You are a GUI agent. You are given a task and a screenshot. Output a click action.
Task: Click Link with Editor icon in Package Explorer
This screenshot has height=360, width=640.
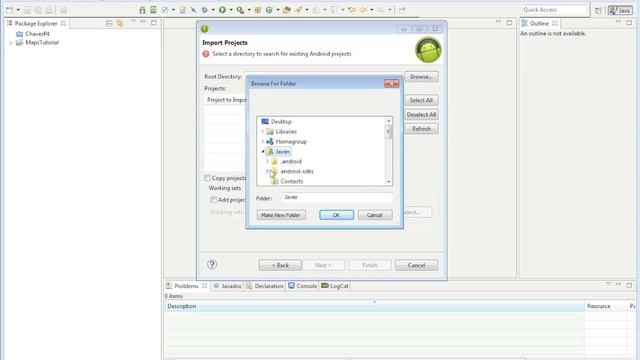(x=120, y=24)
